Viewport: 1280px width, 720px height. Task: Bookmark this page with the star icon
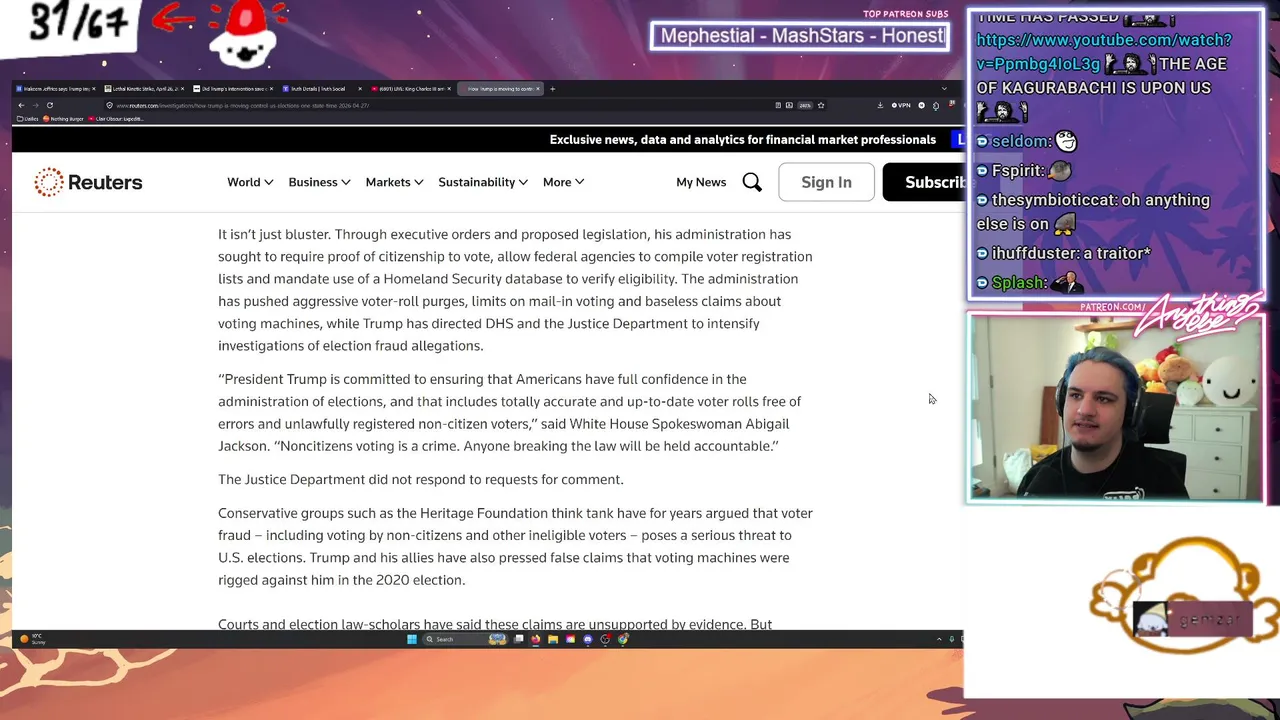coord(821,105)
